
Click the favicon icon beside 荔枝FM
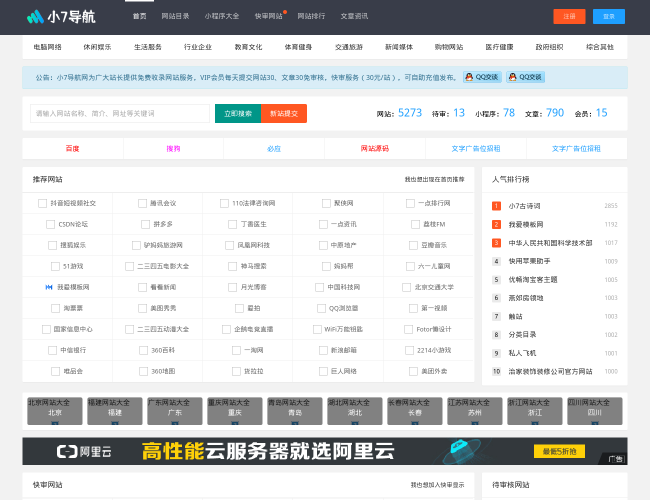point(415,224)
